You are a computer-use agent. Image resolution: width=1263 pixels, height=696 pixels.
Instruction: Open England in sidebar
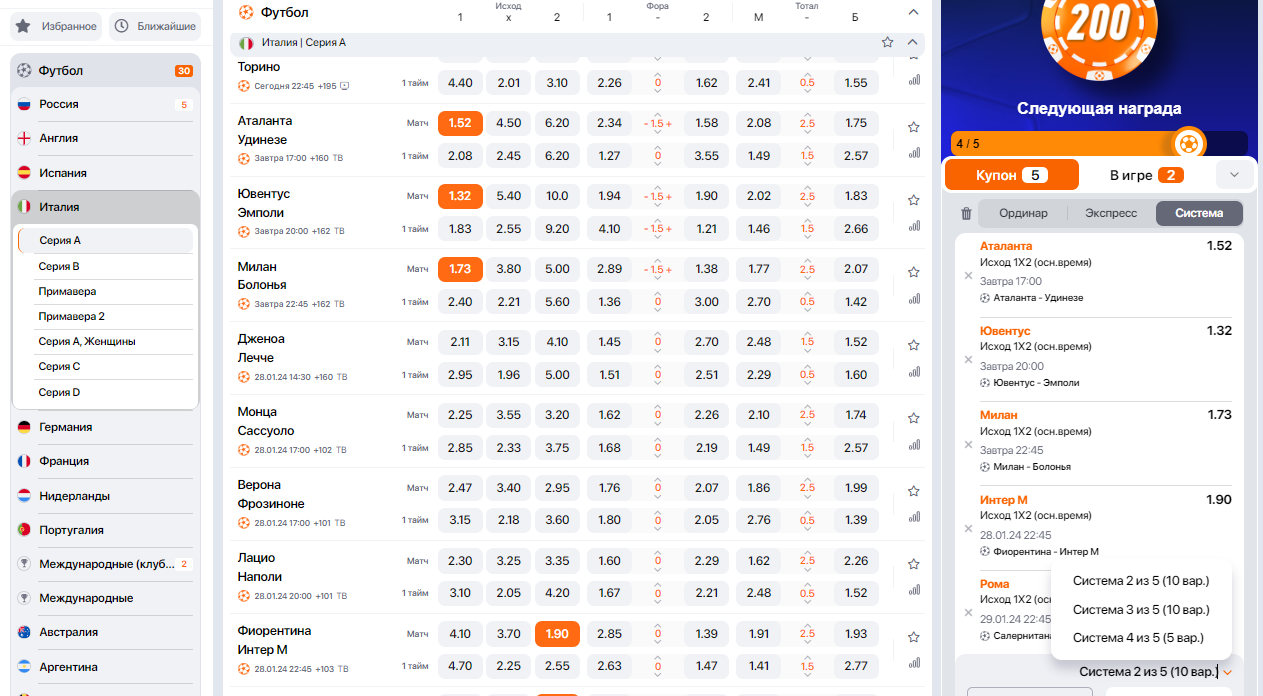tap(105, 138)
